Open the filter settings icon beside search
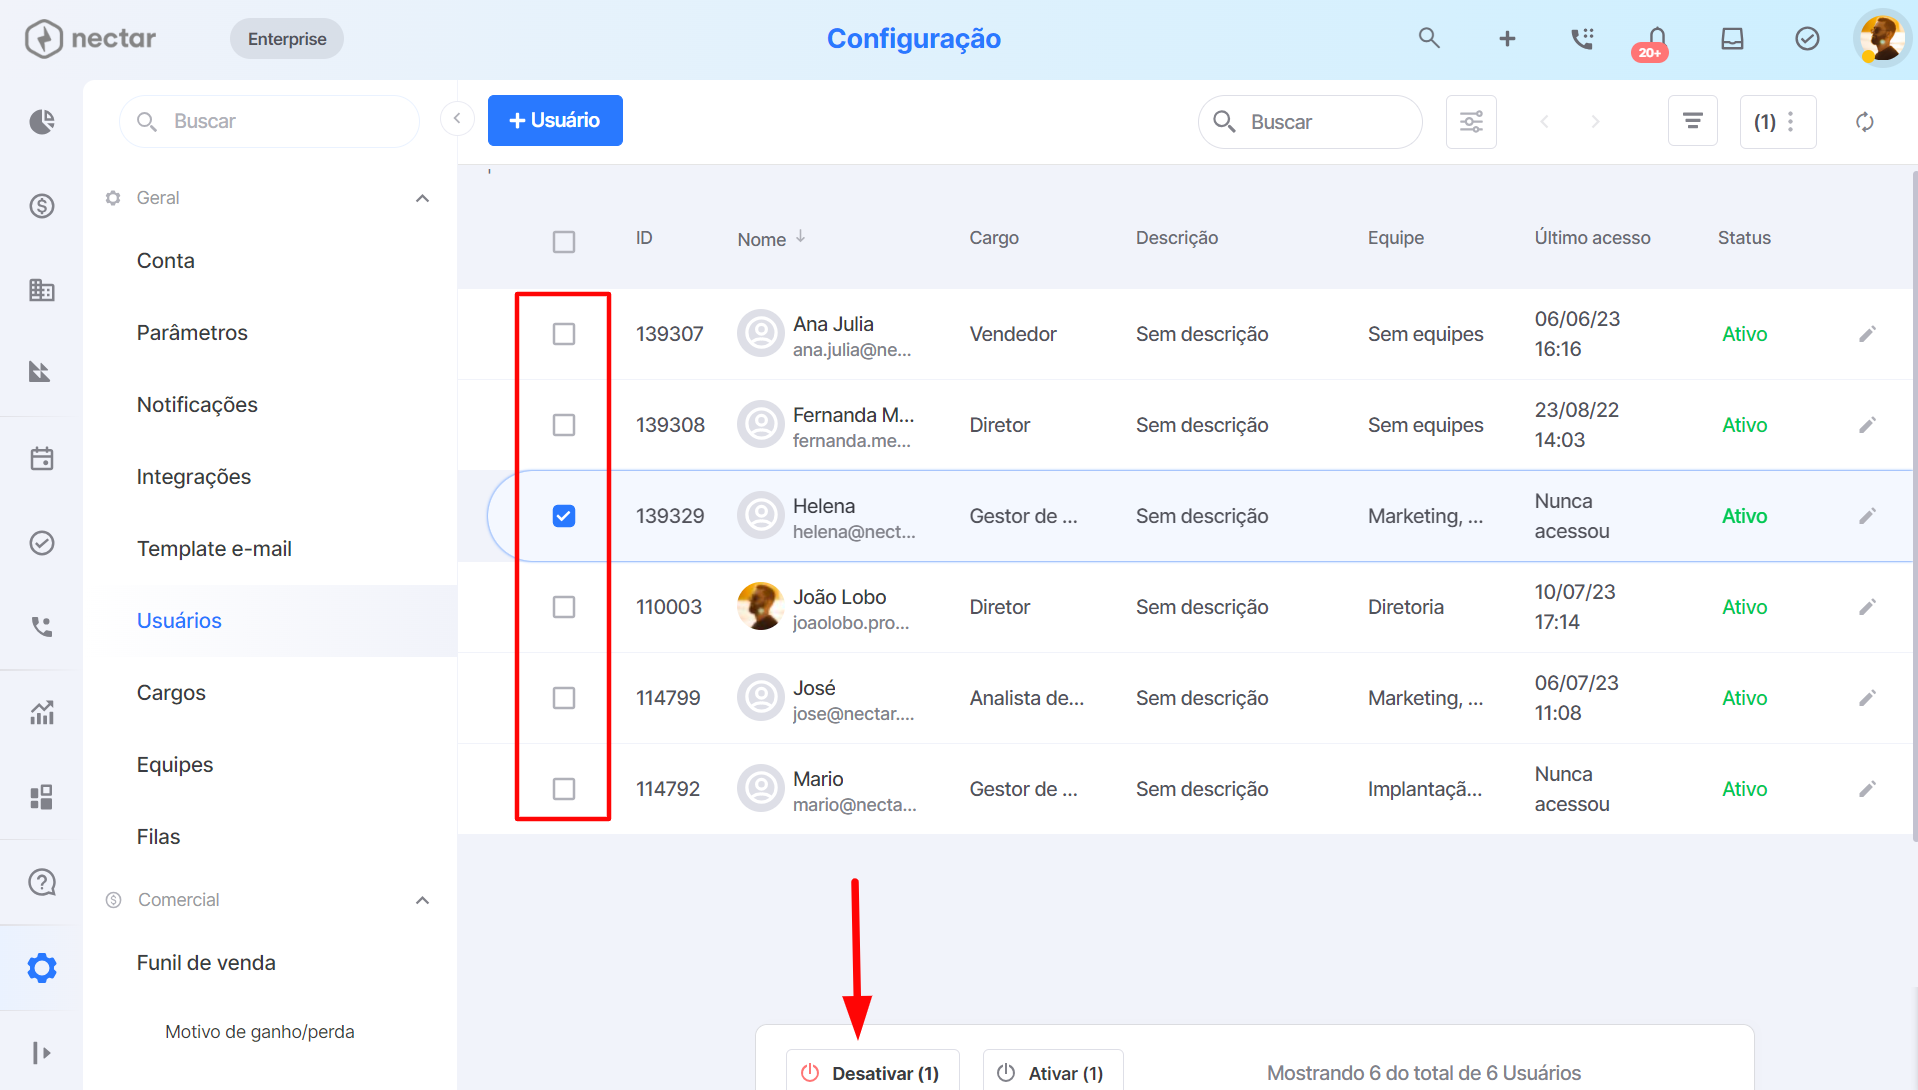Screen dimensions: 1918x1090 [1471, 122]
